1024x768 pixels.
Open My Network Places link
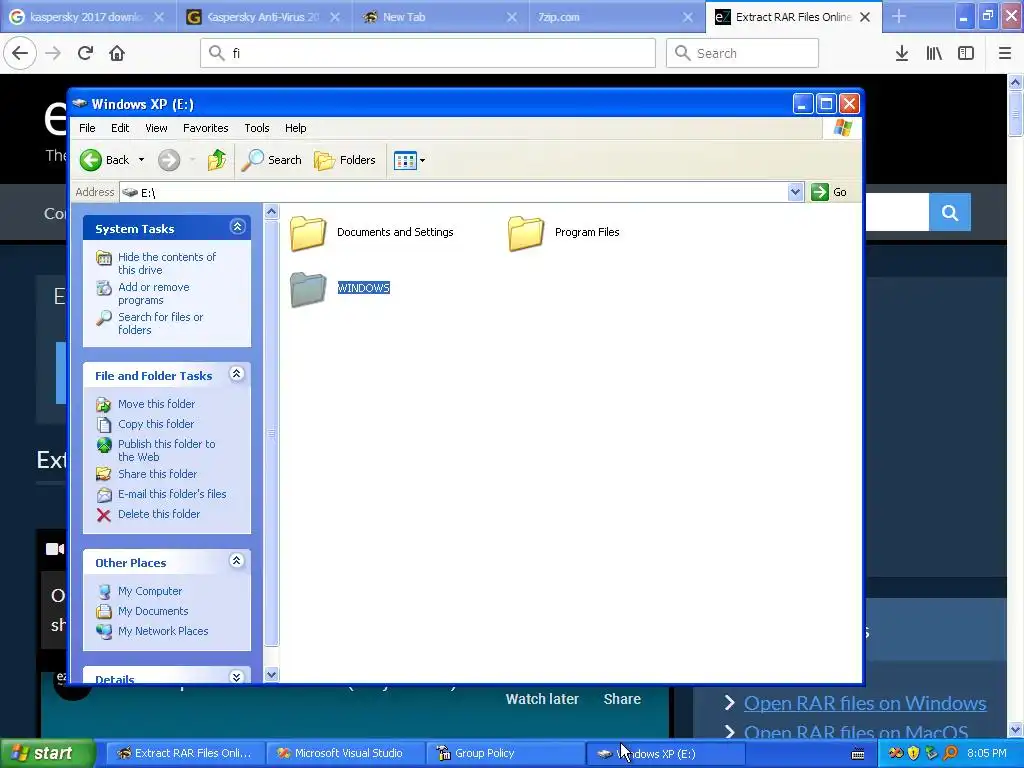click(x=163, y=631)
